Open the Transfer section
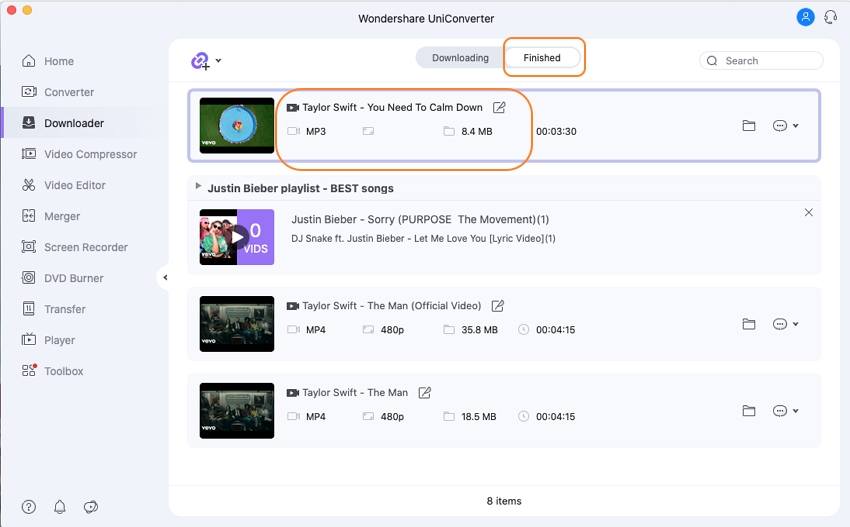This screenshot has height=527, width=850. pos(53,309)
